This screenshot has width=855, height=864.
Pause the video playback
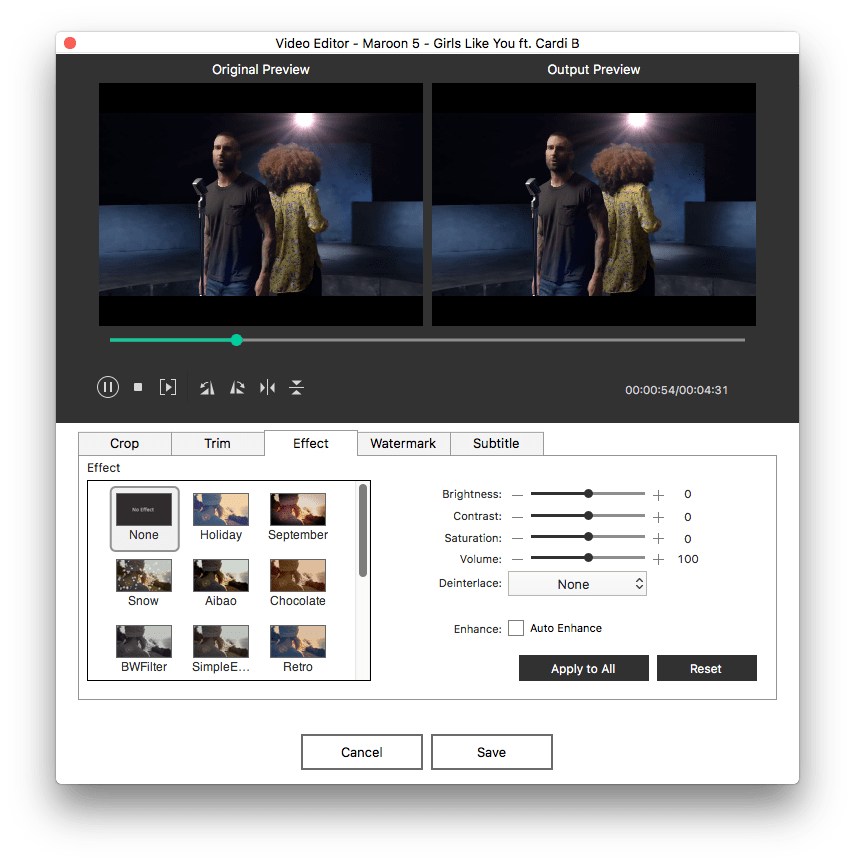tap(108, 387)
